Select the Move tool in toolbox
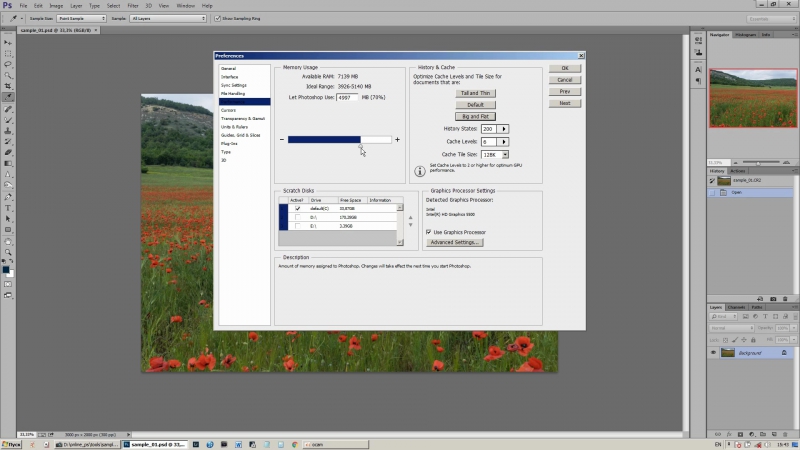 [8, 42]
